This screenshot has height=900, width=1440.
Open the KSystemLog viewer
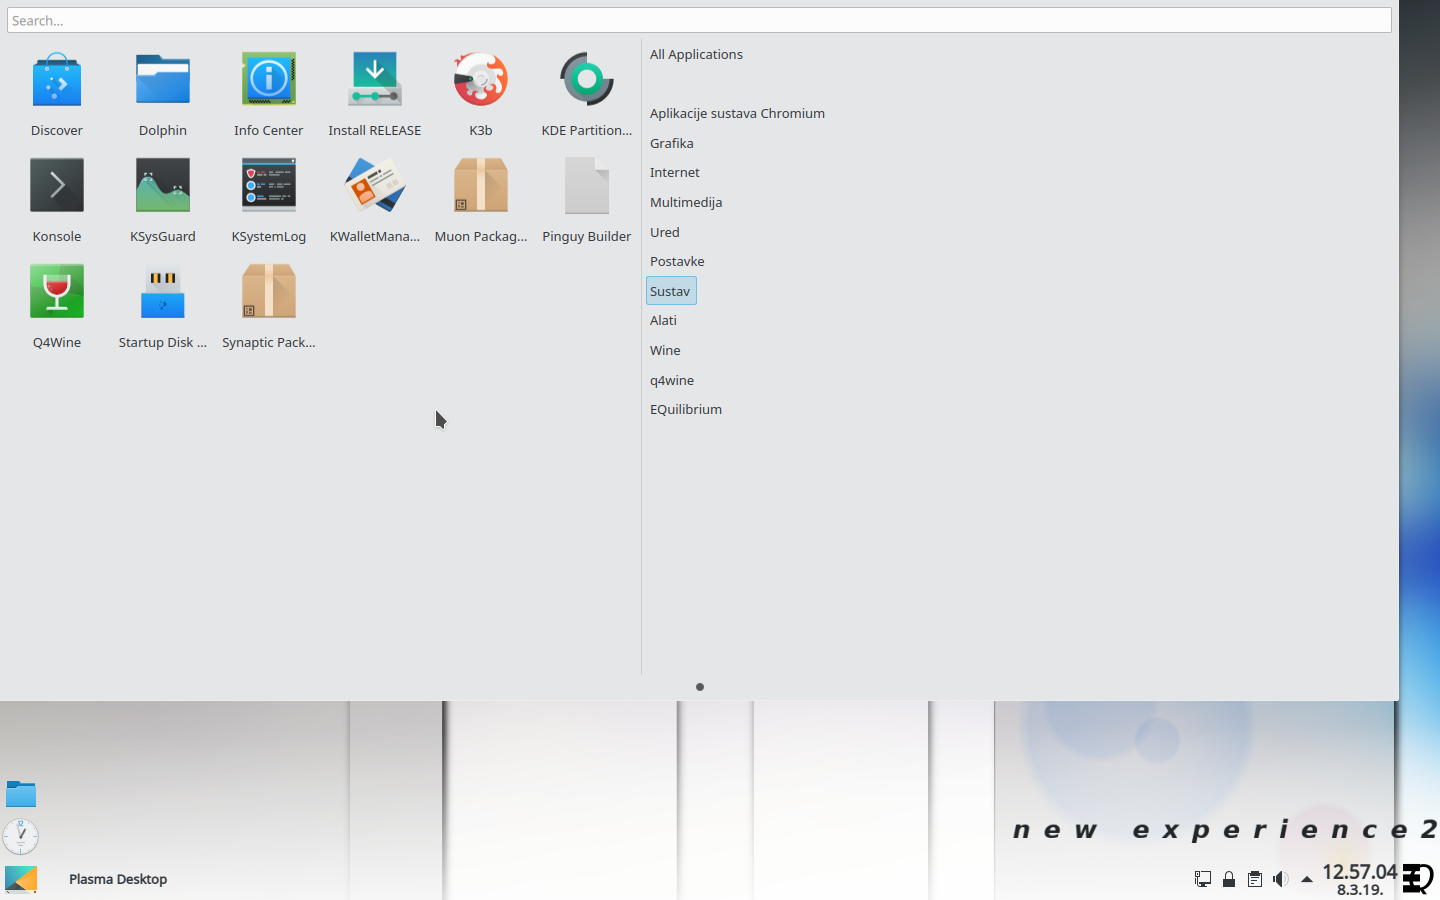tap(269, 201)
